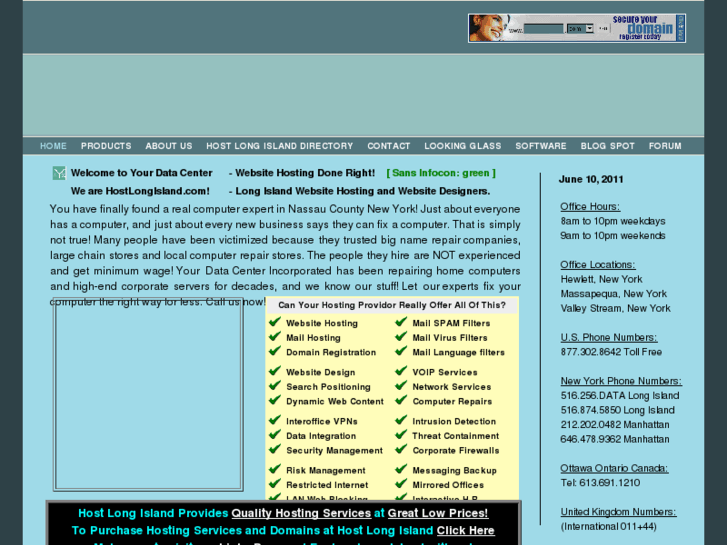727x545 pixels.
Task: Click the date June 10, 2011
Action: coord(591,180)
